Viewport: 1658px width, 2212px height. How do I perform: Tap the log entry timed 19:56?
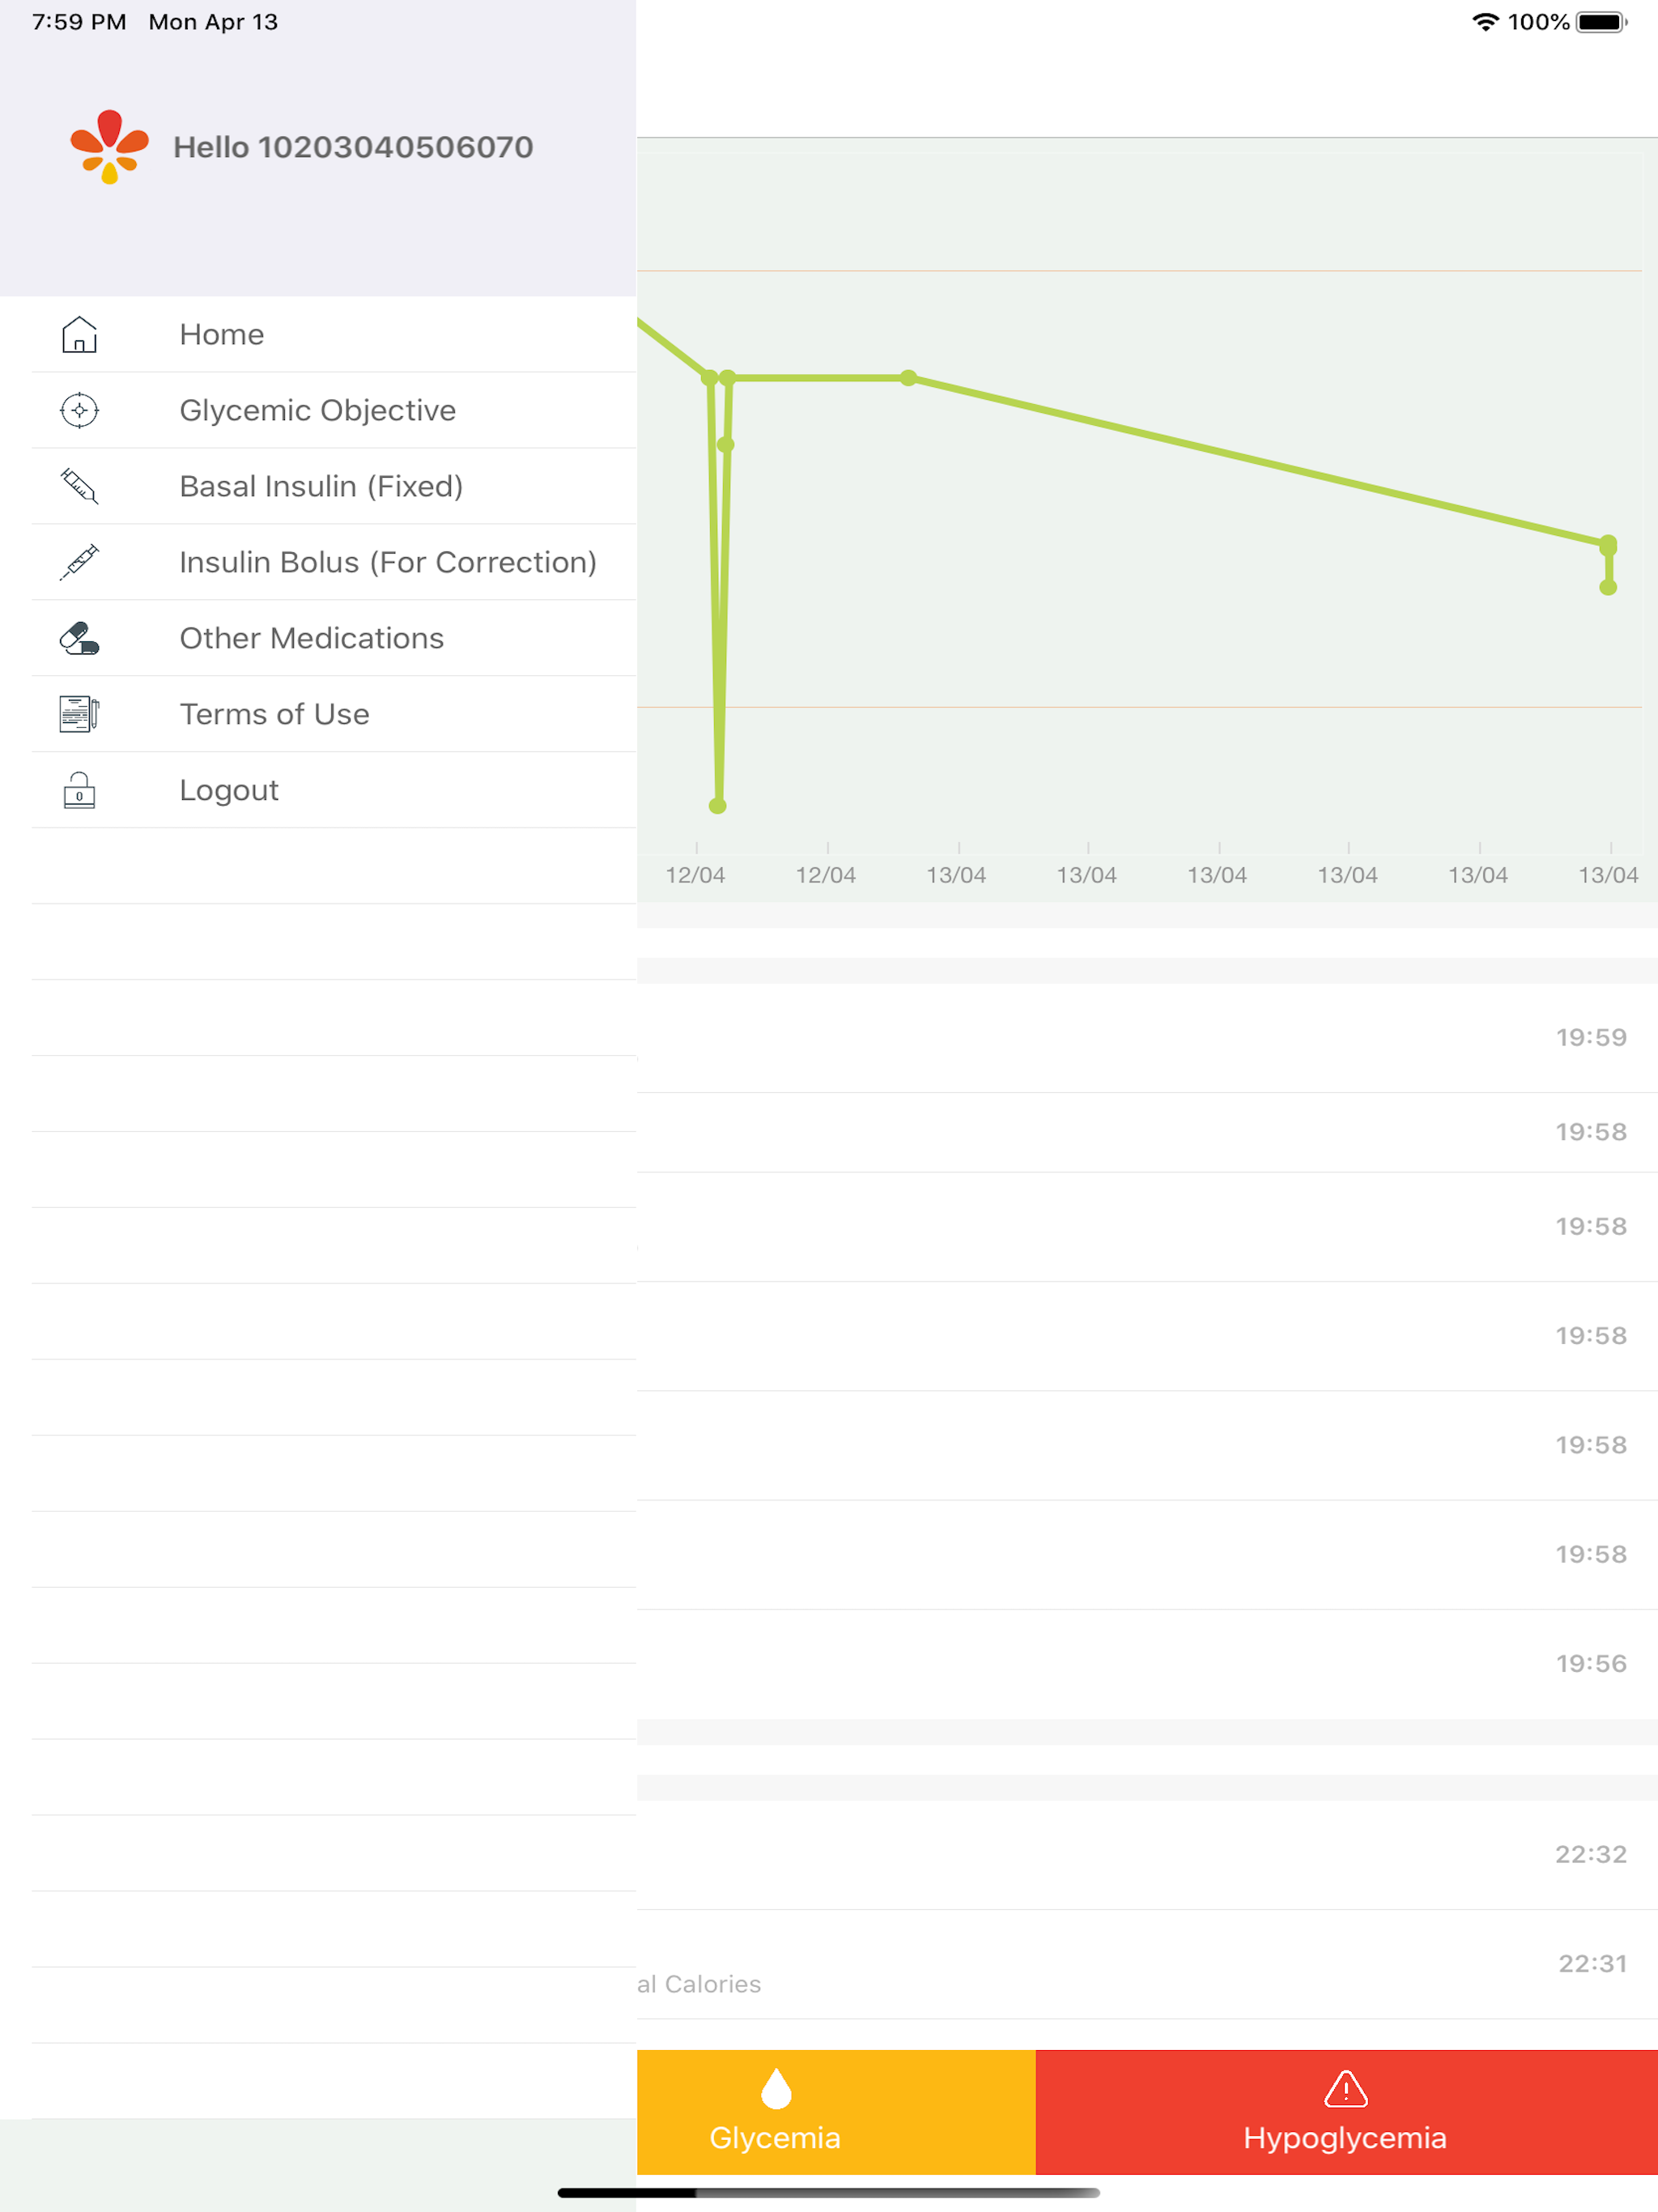point(1147,1663)
